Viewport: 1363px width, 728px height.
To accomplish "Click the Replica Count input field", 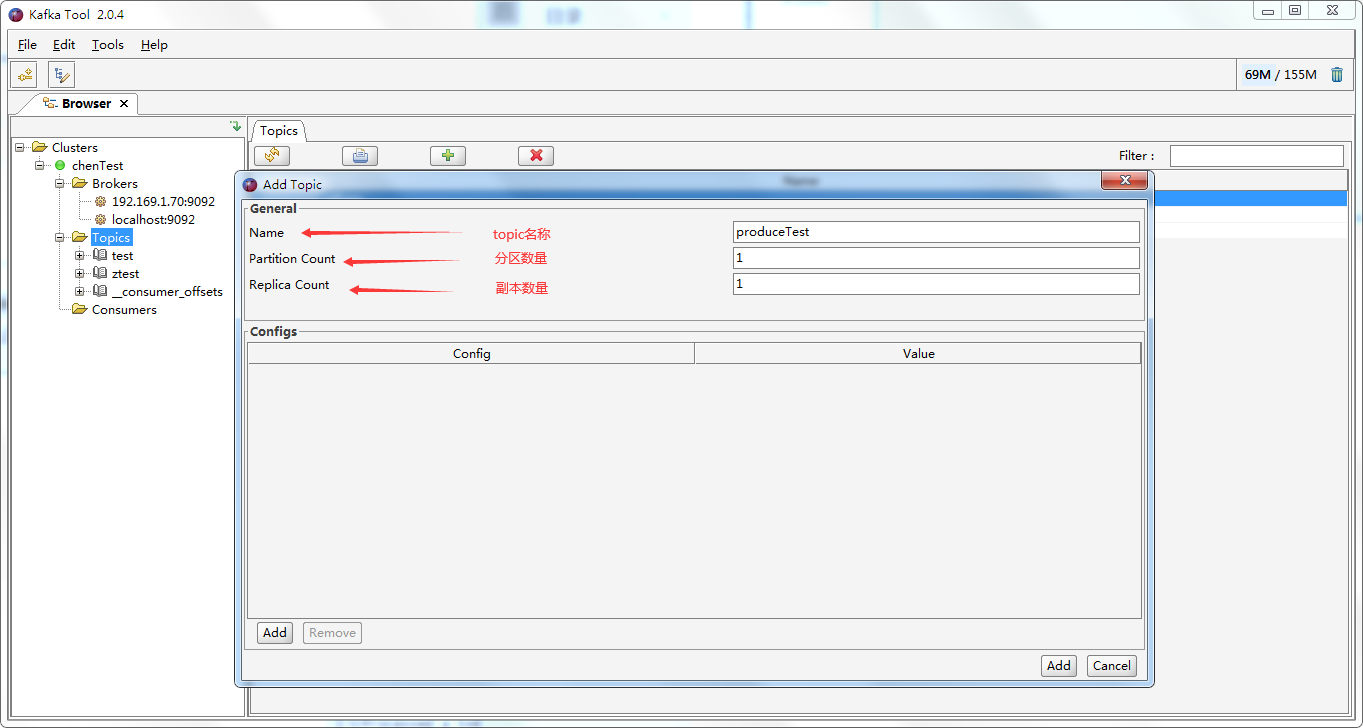I will pyautogui.click(x=936, y=284).
